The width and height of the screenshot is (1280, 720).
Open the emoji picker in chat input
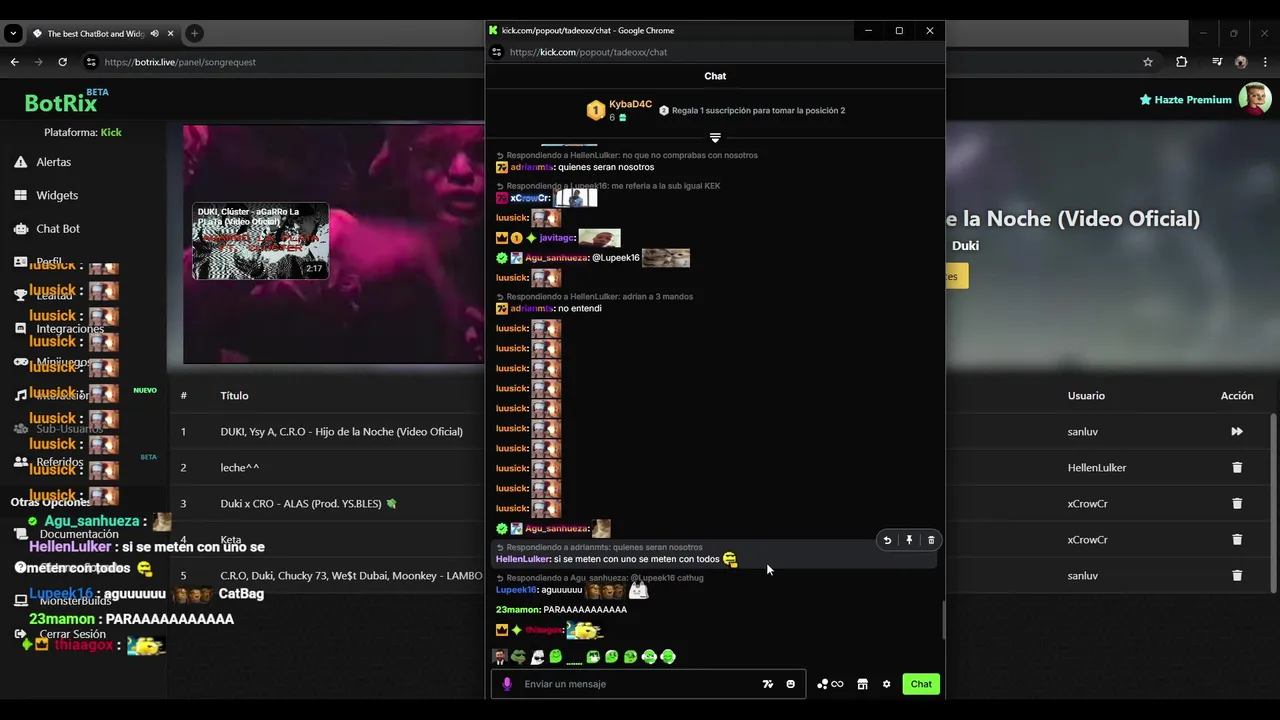(x=790, y=684)
